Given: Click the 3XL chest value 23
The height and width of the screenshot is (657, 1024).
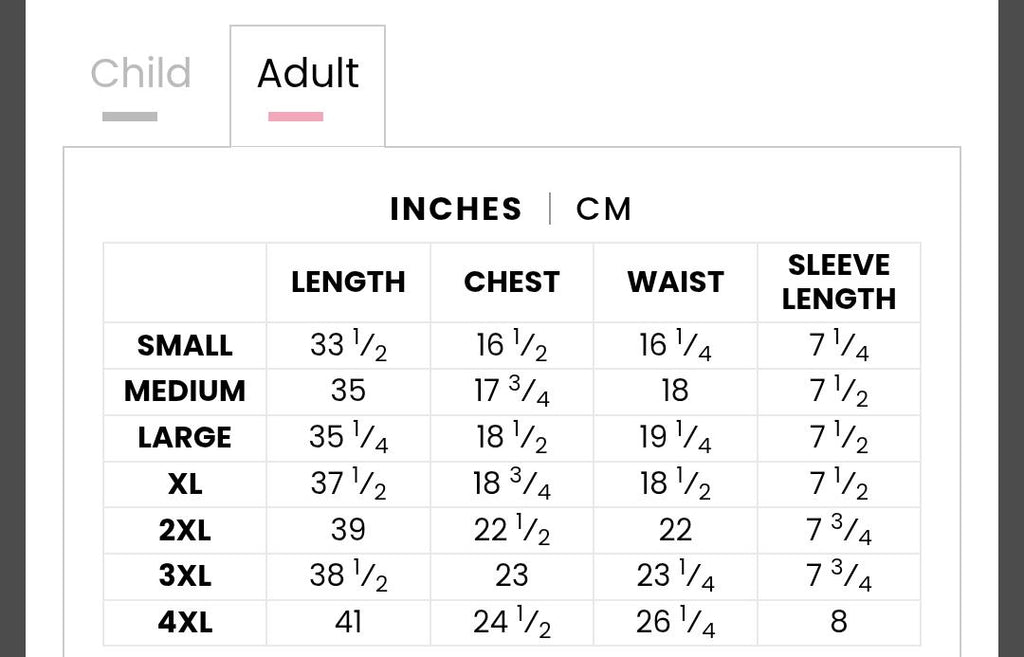Looking at the screenshot, I should click(511, 576).
